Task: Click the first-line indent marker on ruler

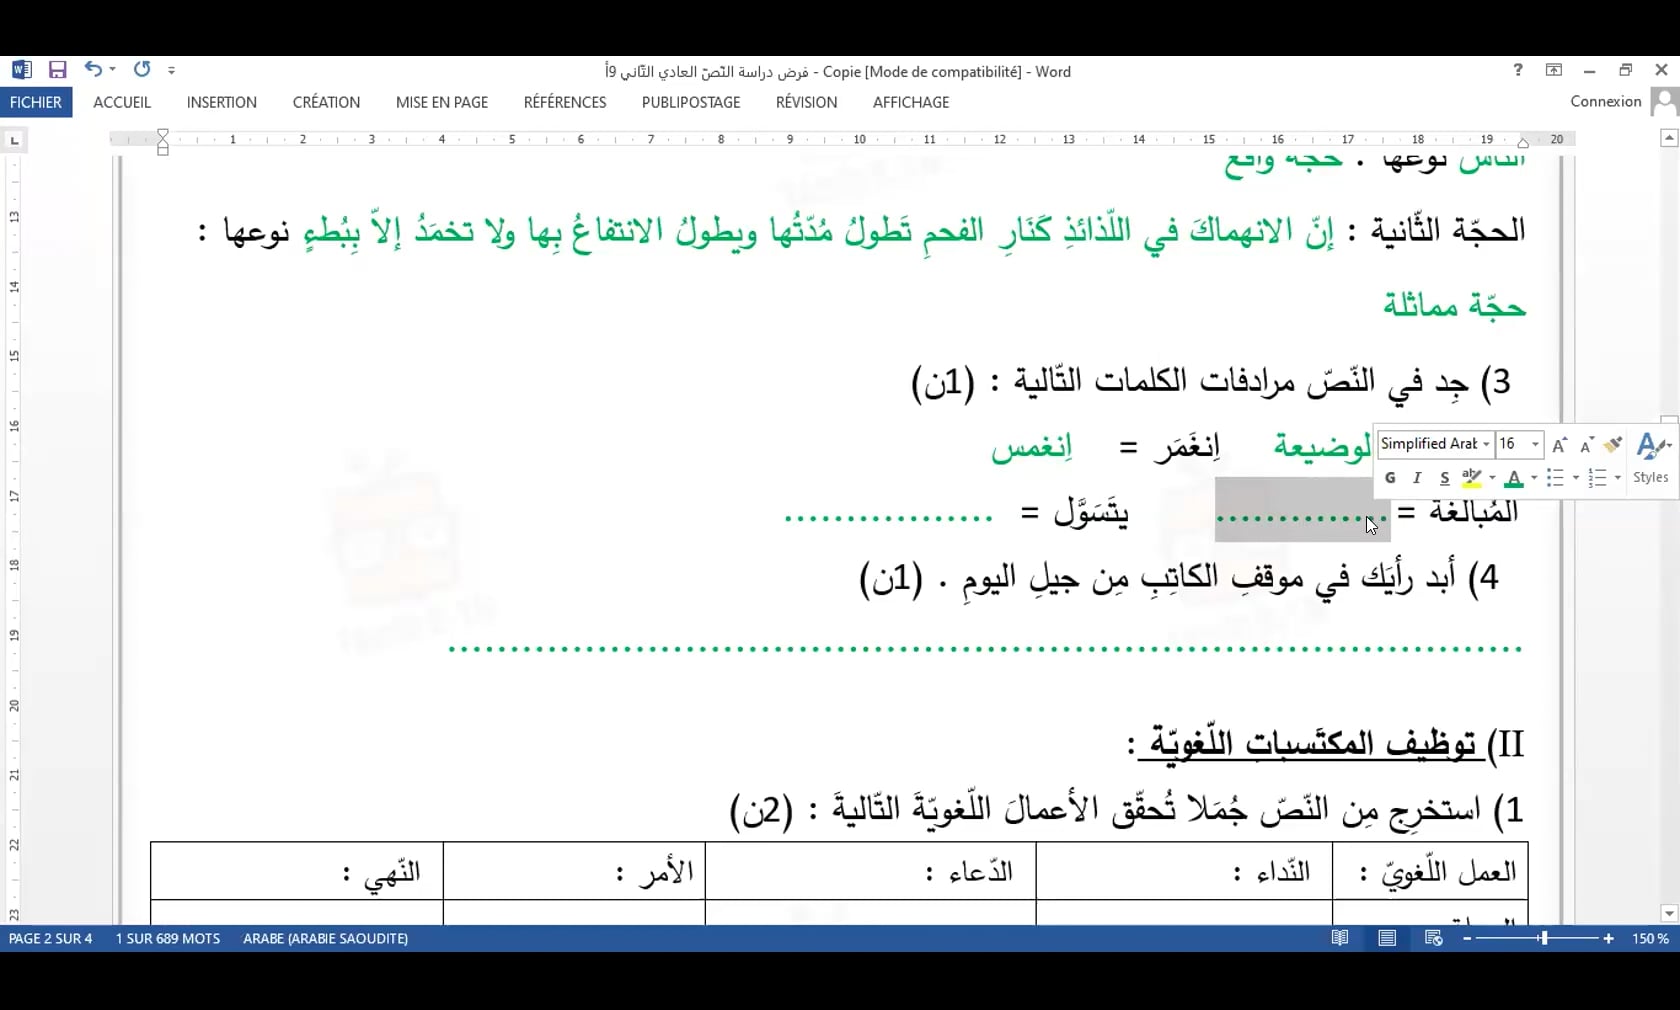Action: pyautogui.click(x=163, y=134)
